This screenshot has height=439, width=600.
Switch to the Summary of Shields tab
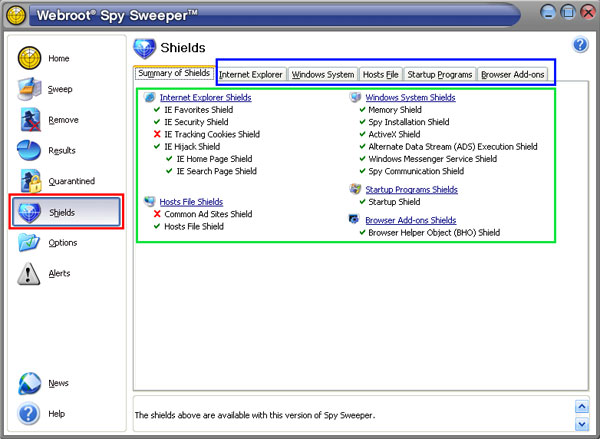tap(174, 73)
